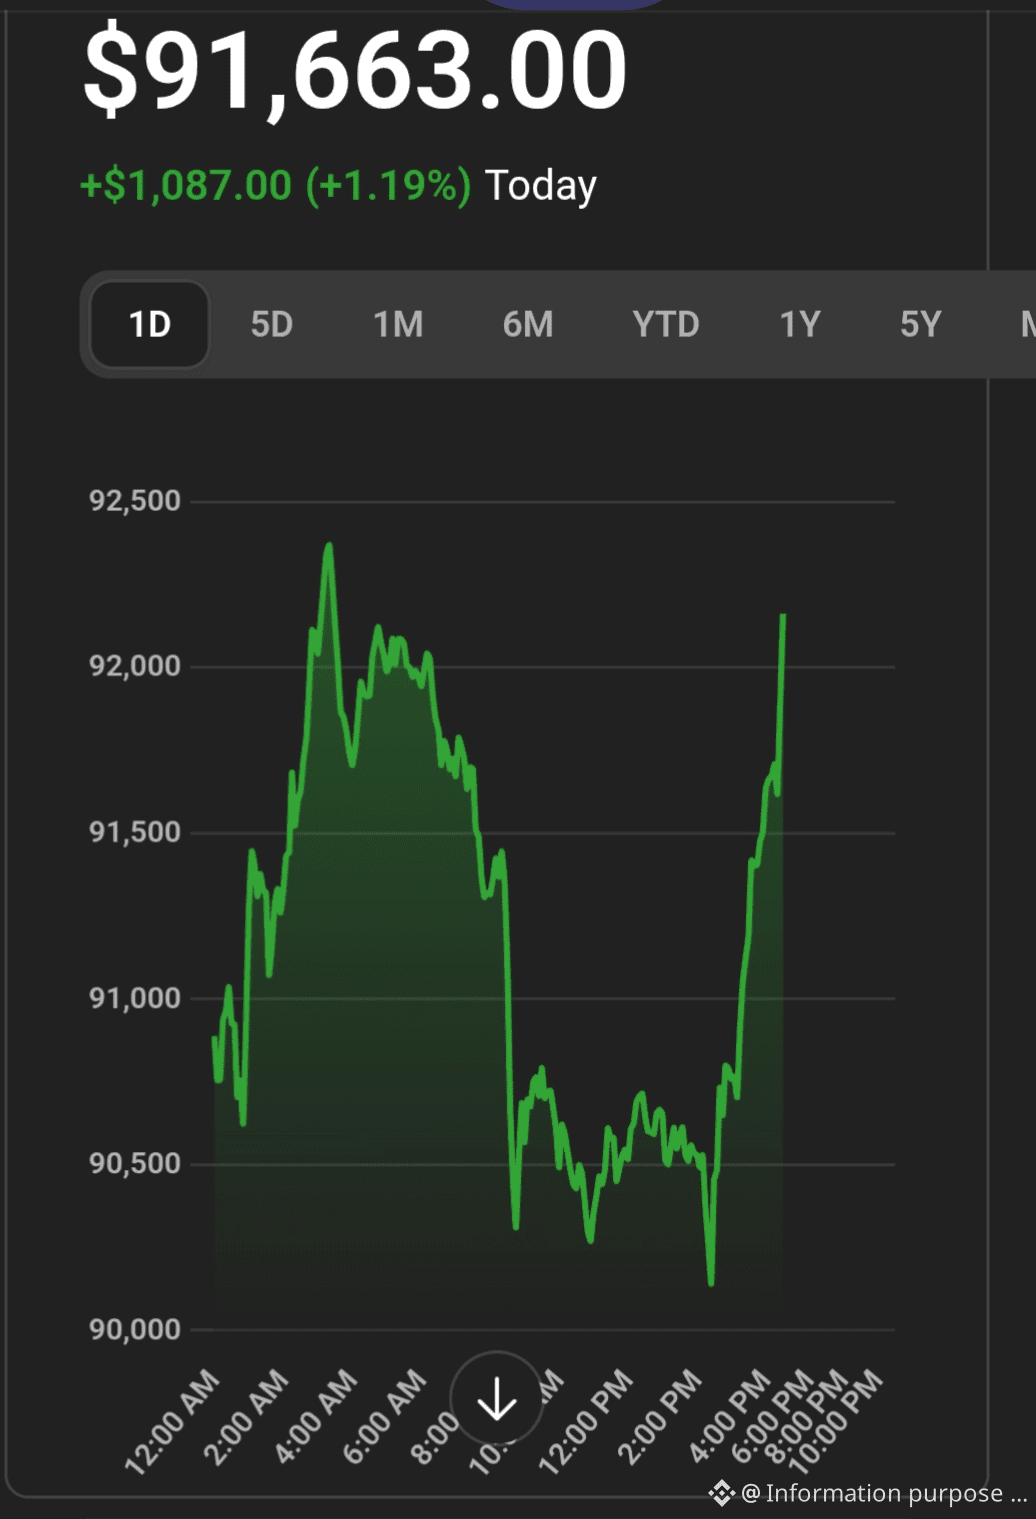Tap the chart's highest peak near 4:00 AM
Screen dimensions: 1036x1519
point(329,546)
